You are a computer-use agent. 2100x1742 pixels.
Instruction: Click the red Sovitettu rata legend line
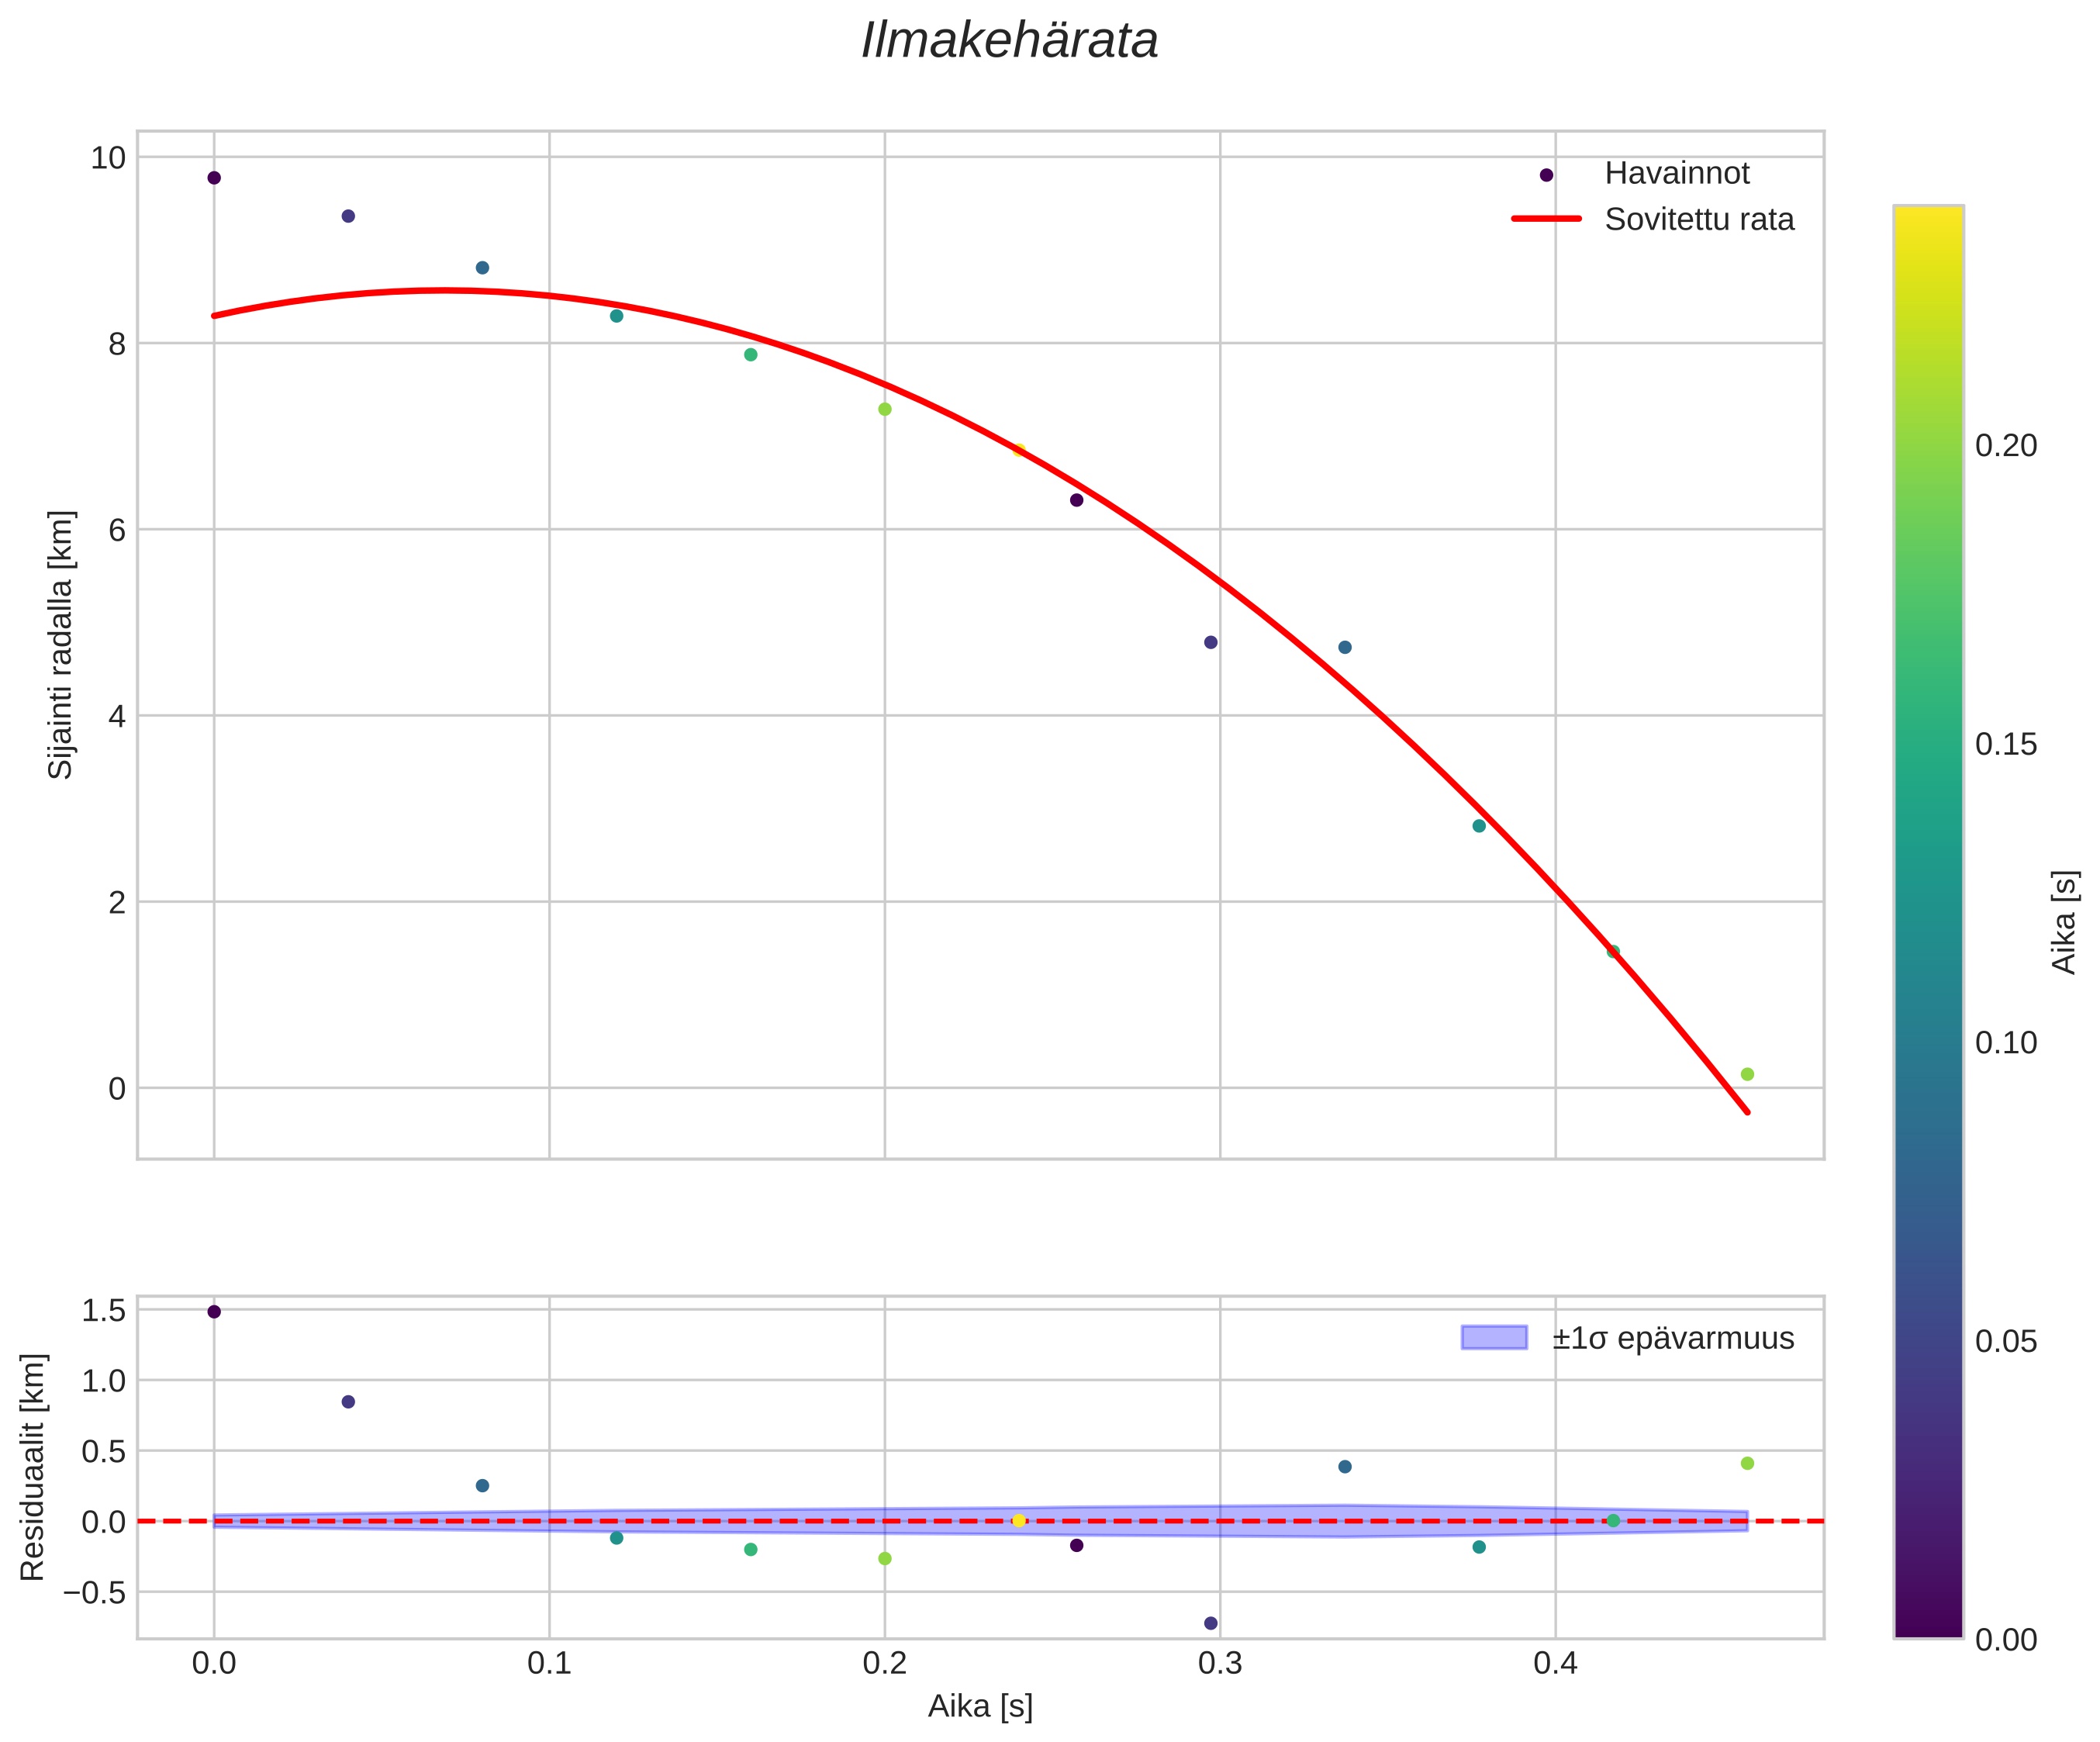click(1546, 219)
